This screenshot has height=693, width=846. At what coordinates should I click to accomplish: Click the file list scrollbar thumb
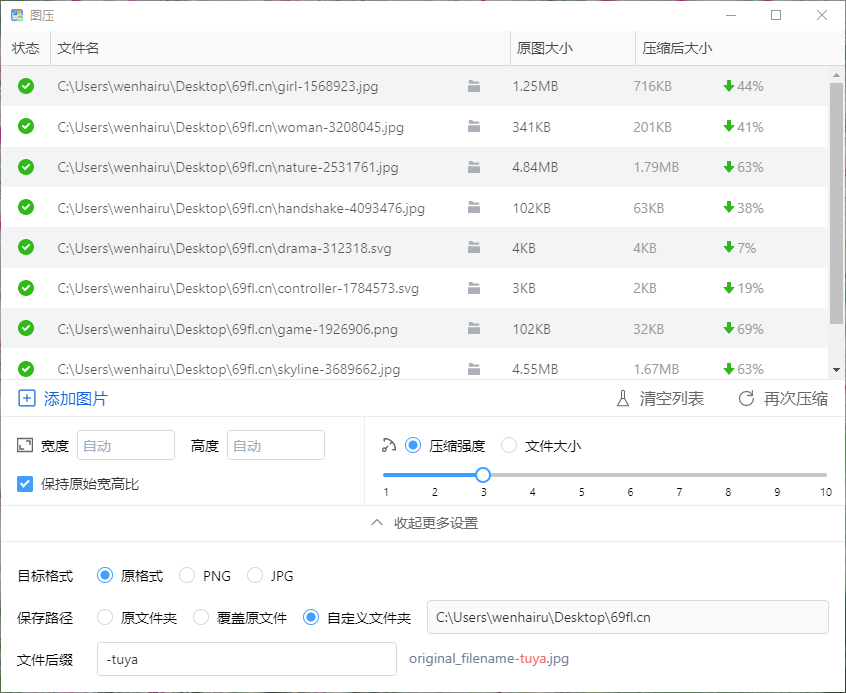coord(836,203)
